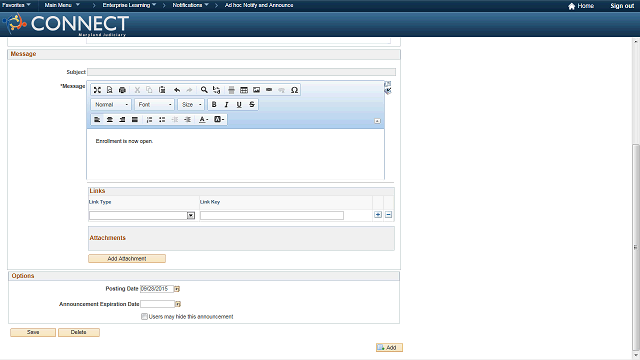Viewport: 640px width, 360px height.
Task: Undo the last edit
Action: coord(177,90)
